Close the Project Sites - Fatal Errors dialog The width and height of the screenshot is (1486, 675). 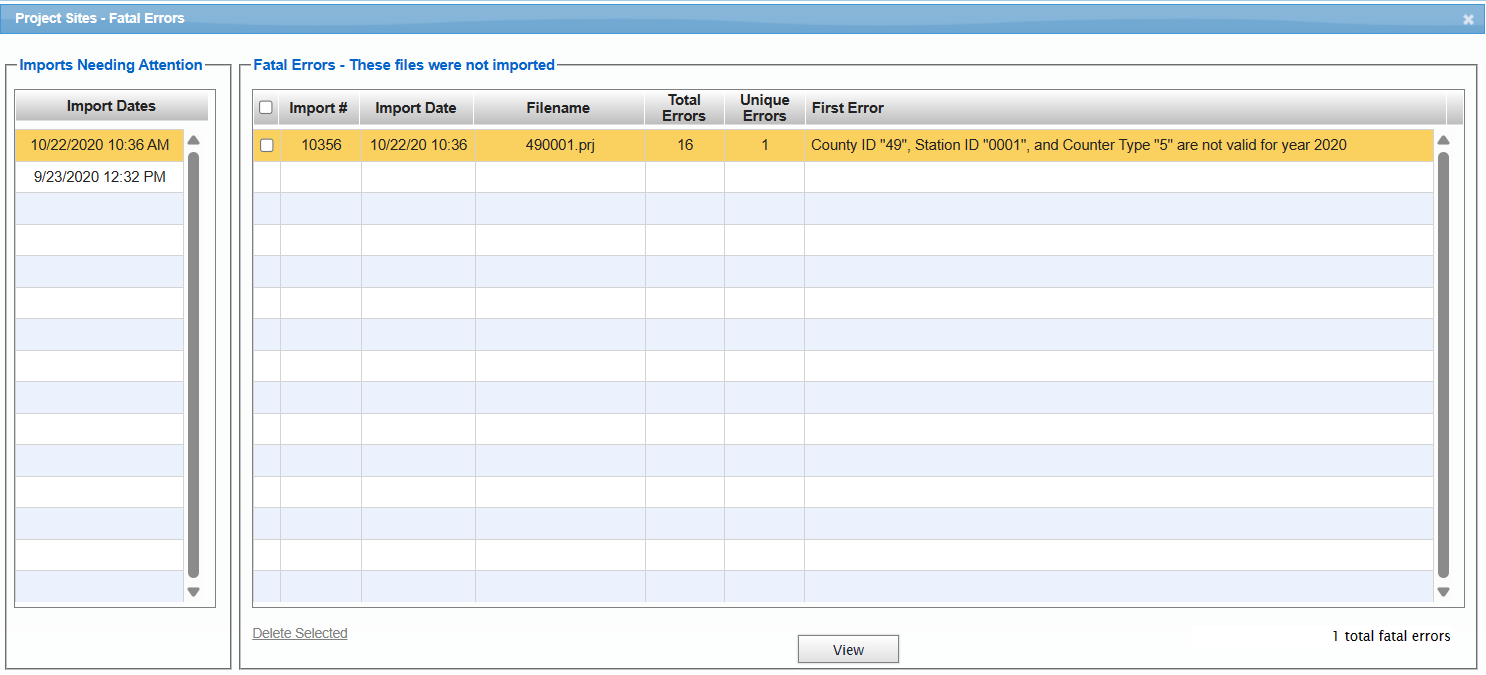point(1468,18)
